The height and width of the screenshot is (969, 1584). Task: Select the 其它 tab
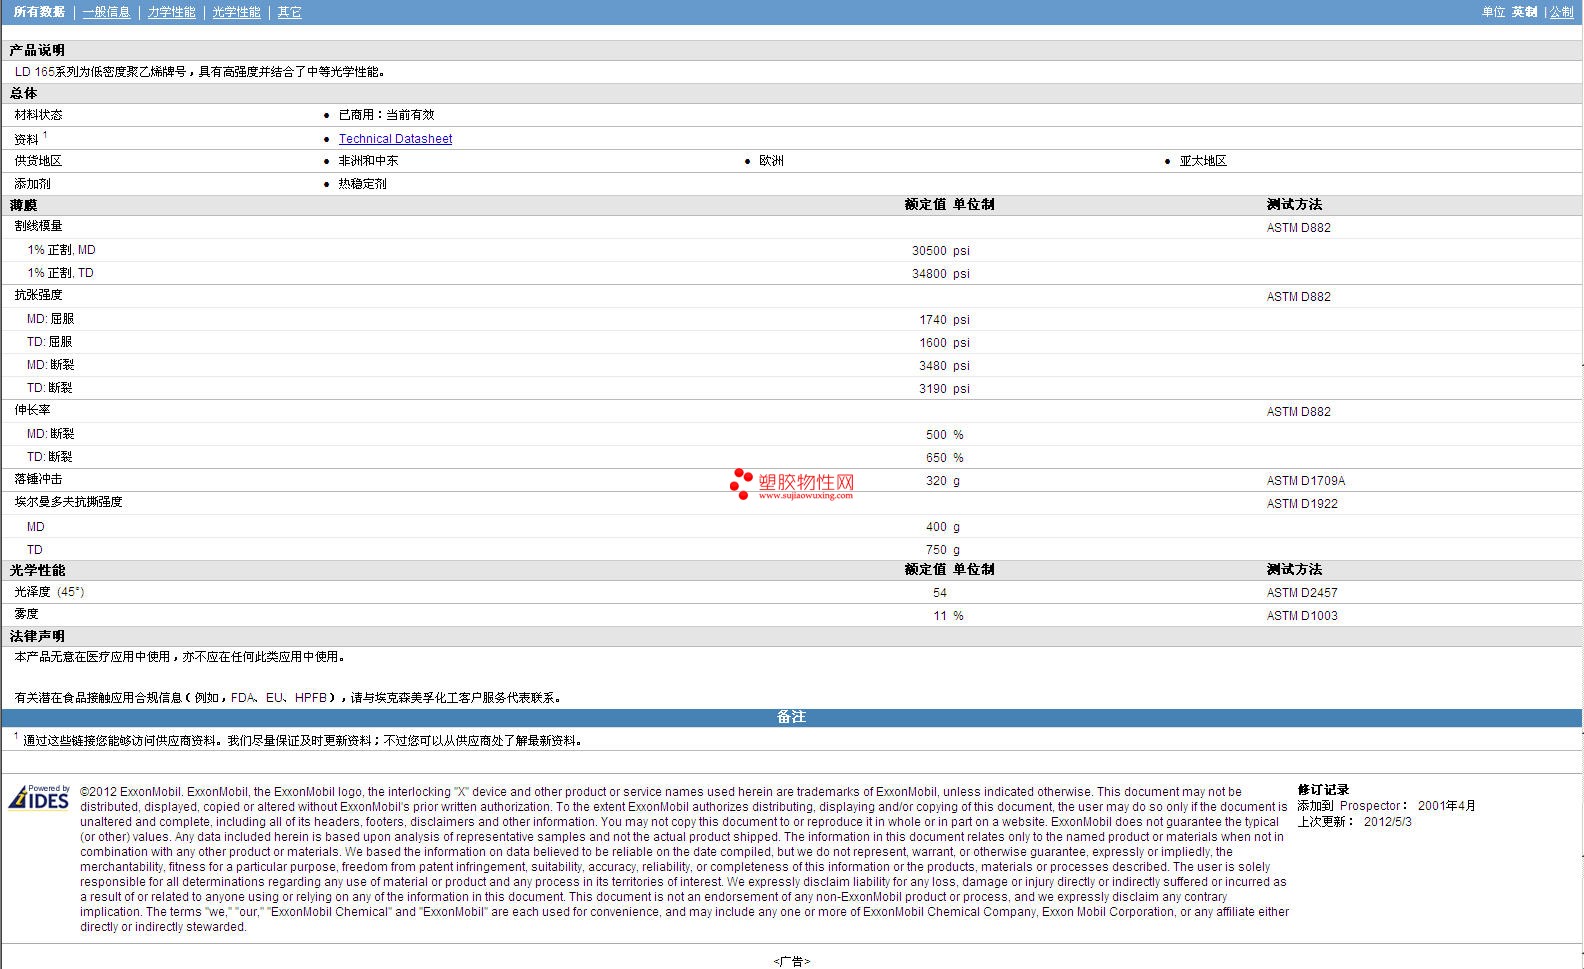[x=289, y=12]
